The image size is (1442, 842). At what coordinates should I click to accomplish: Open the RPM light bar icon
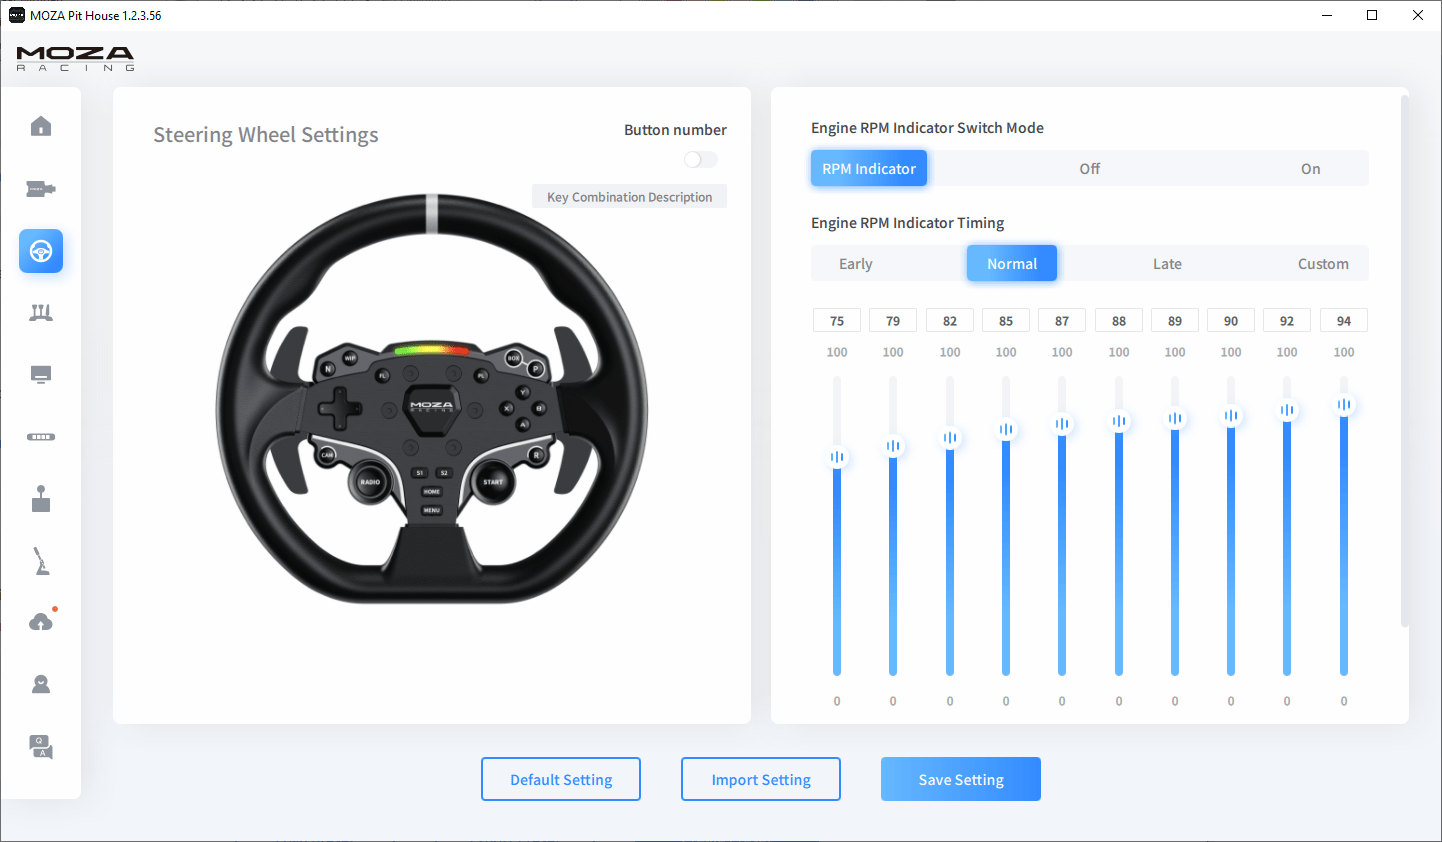pyautogui.click(x=41, y=437)
